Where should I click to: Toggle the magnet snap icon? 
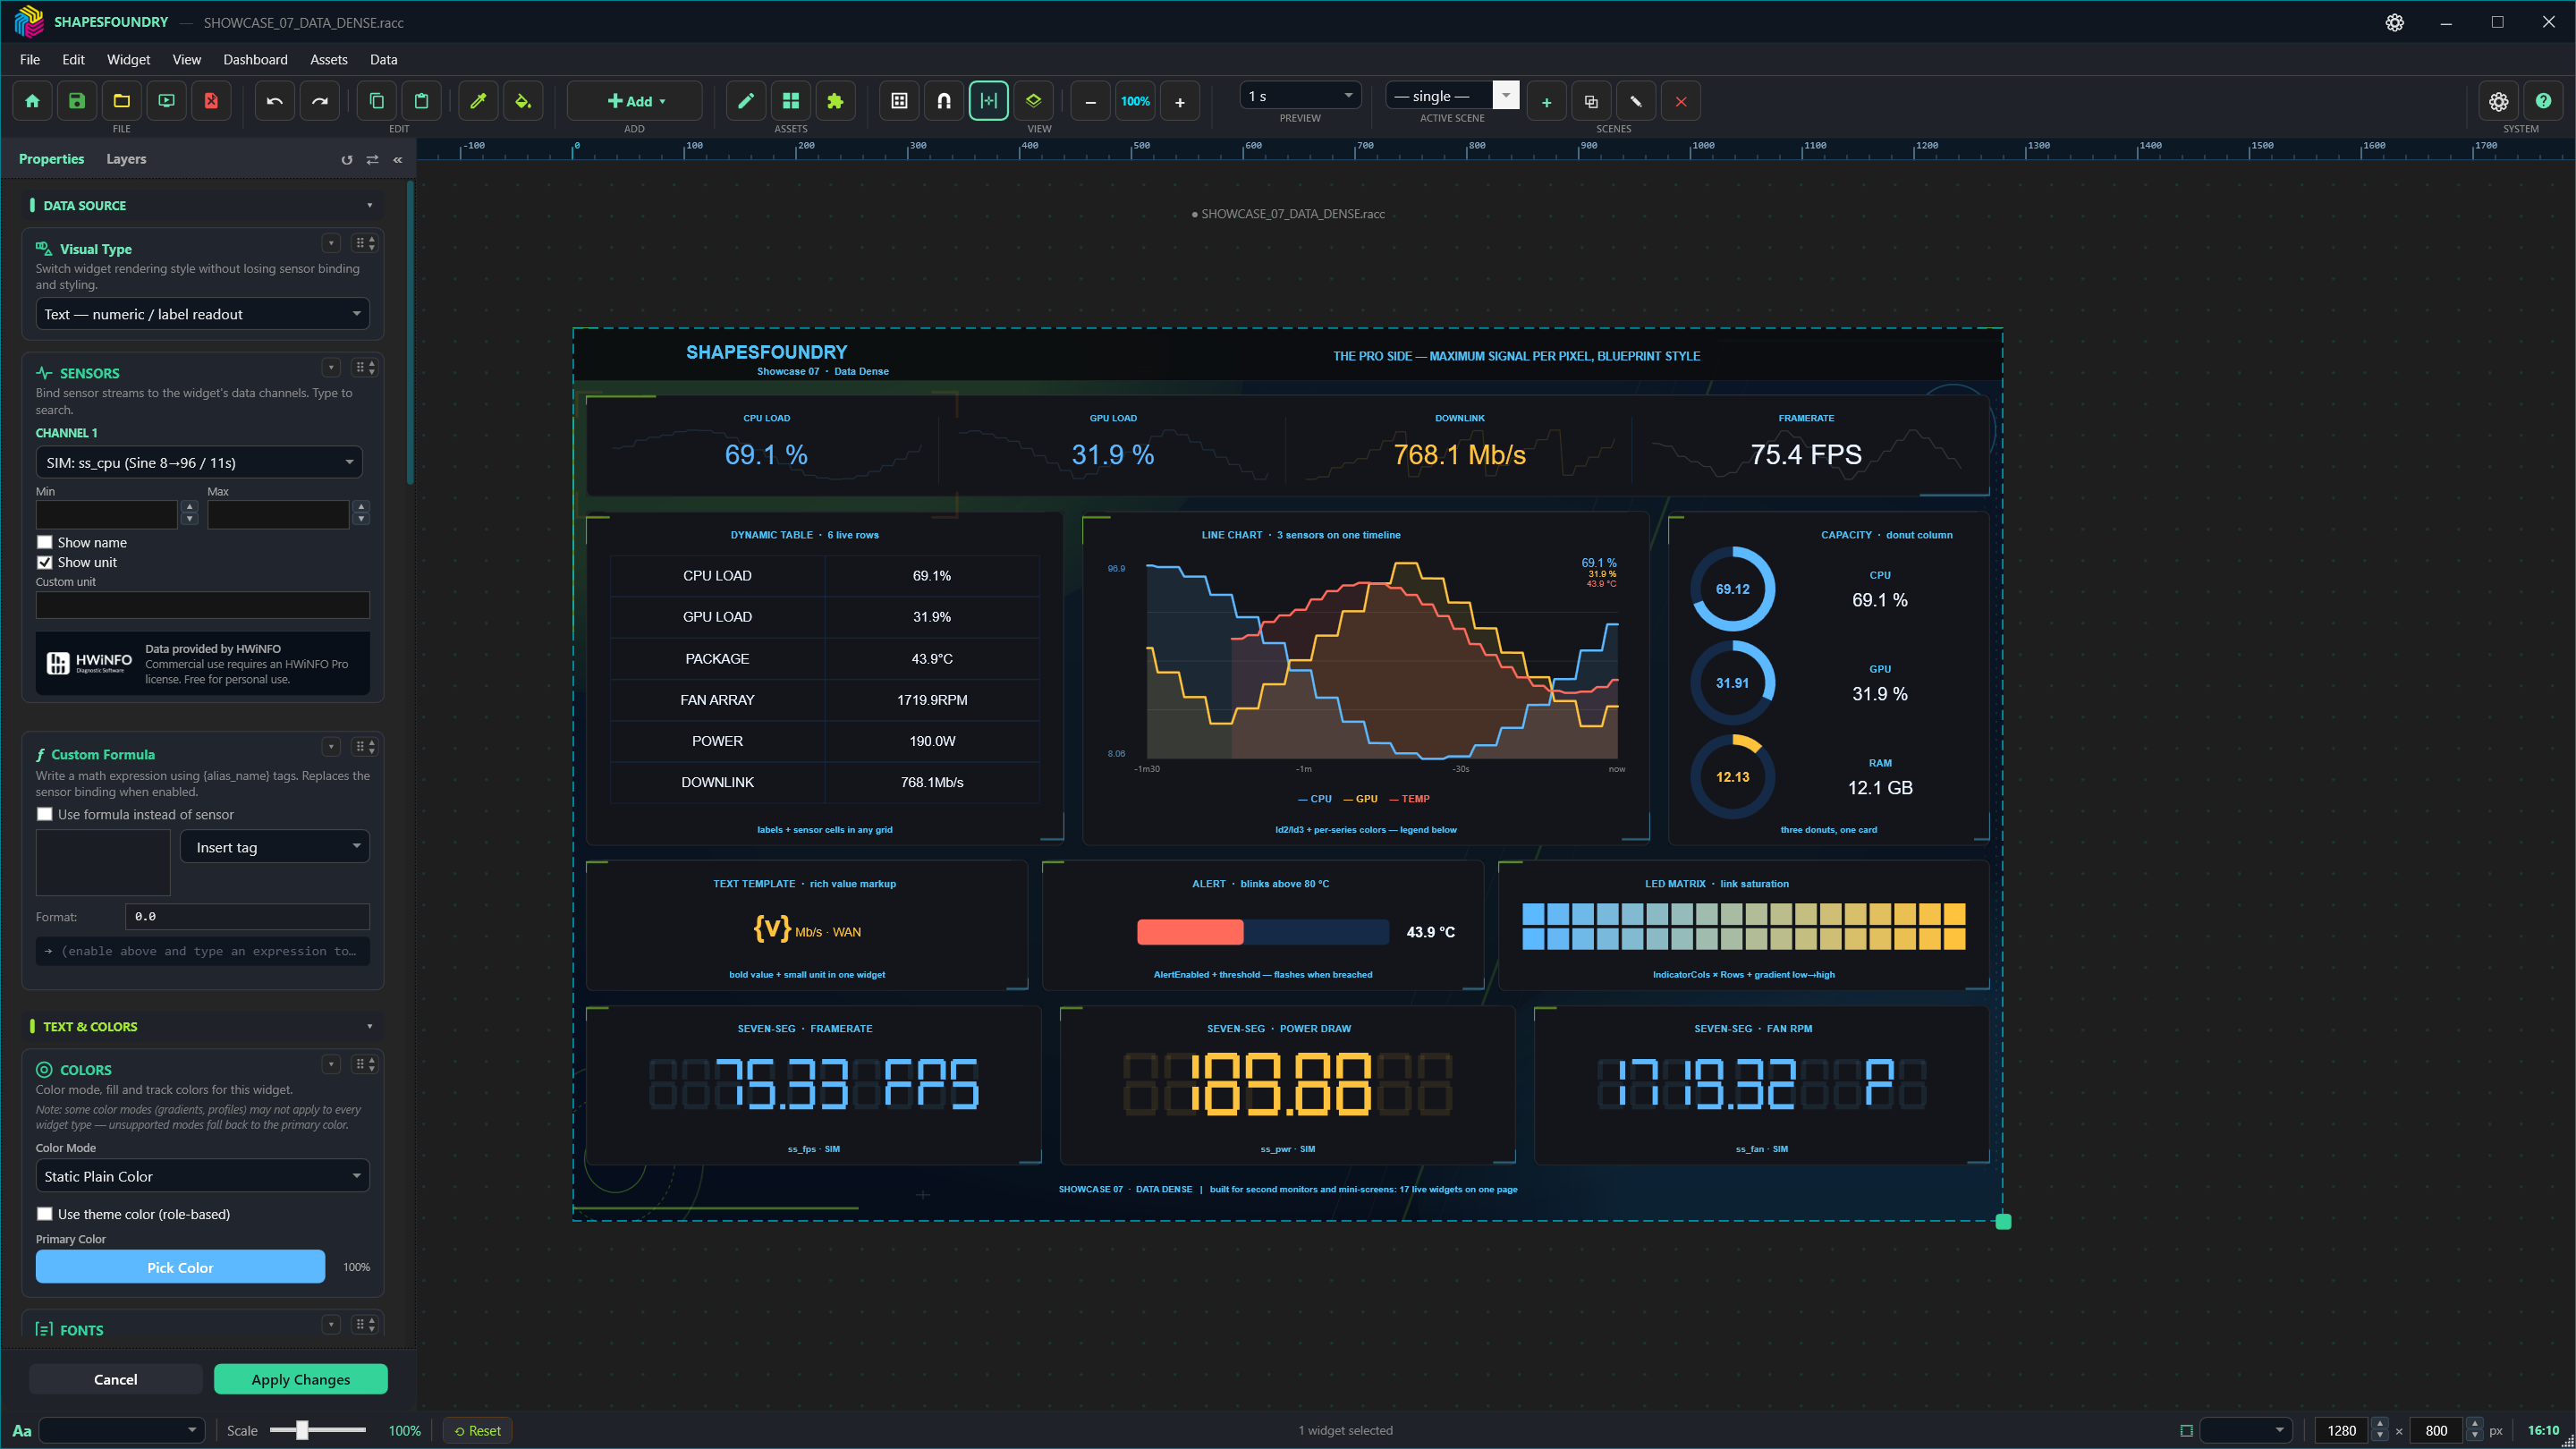[x=944, y=101]
